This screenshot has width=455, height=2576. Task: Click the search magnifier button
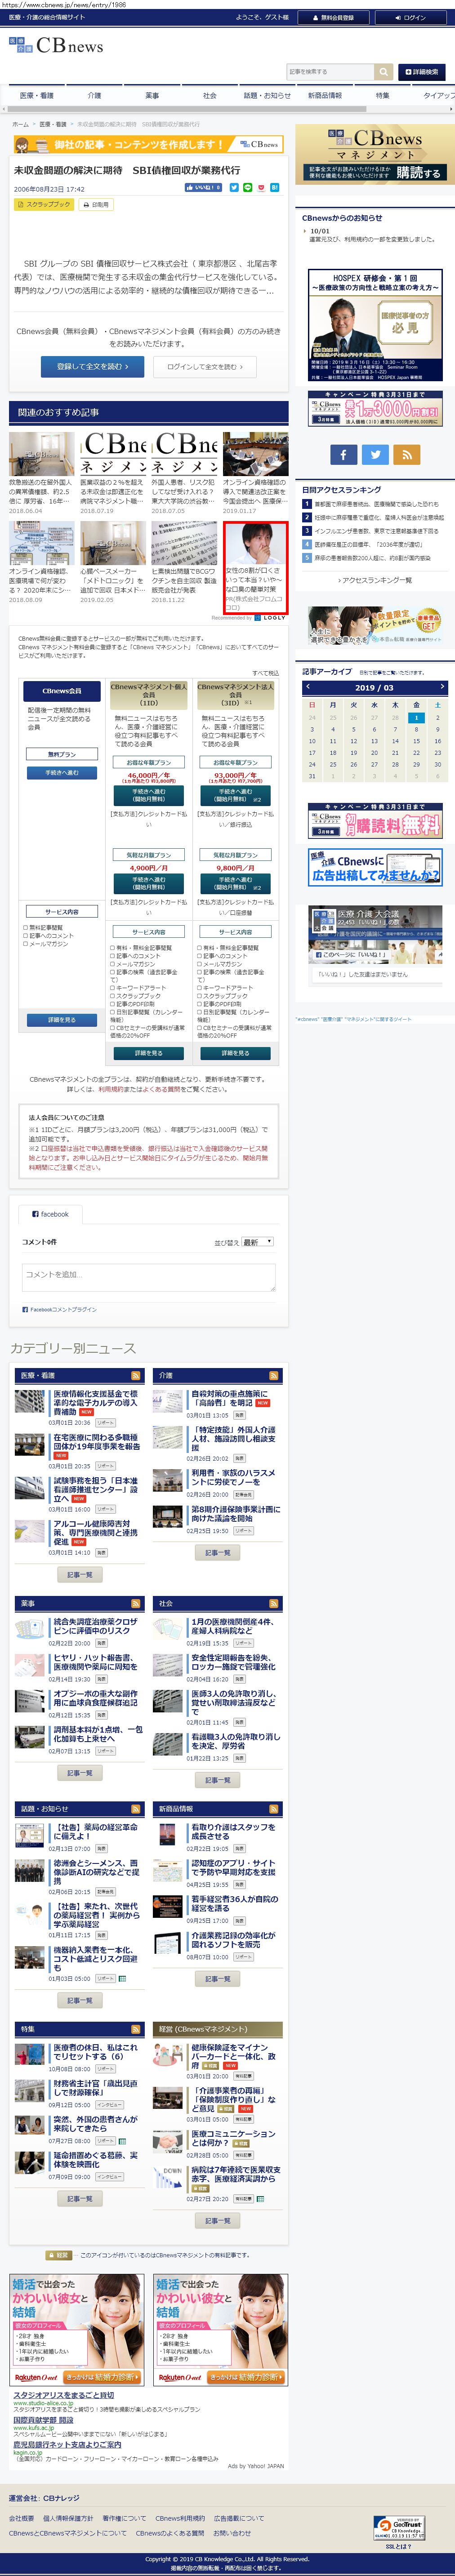[x=383, y=72]
